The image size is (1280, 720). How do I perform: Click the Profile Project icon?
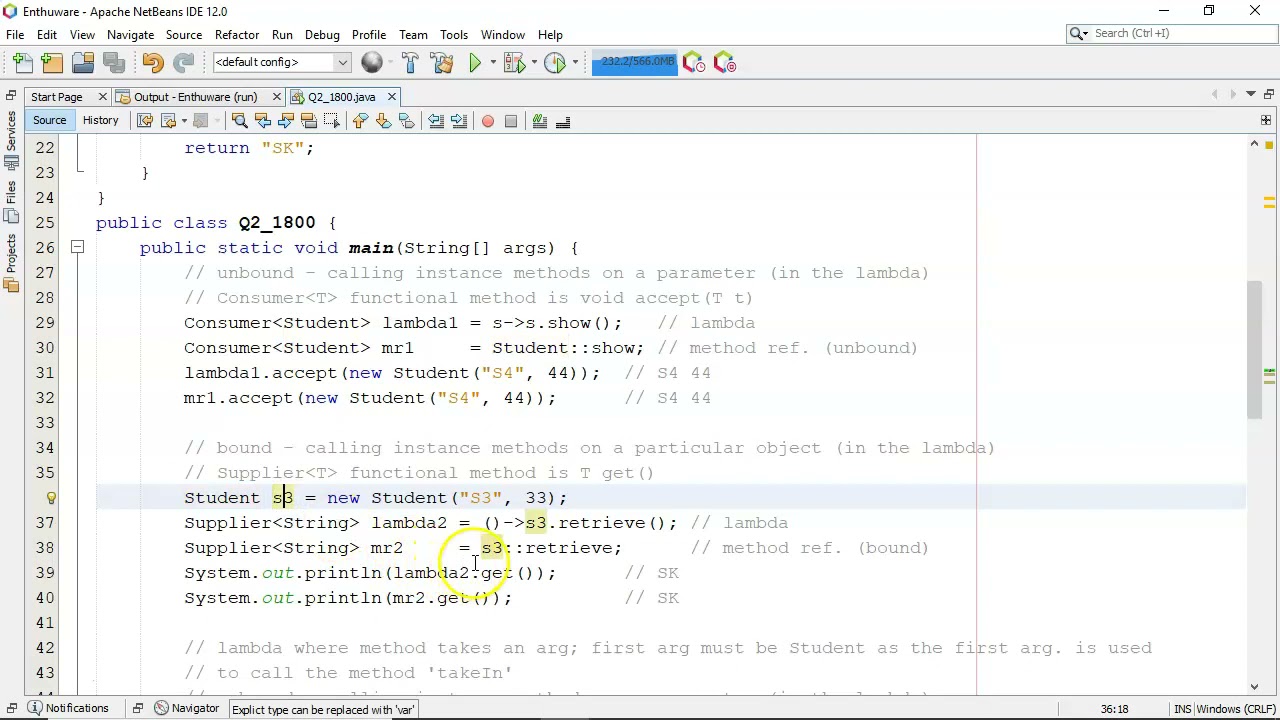coord(555,62)
